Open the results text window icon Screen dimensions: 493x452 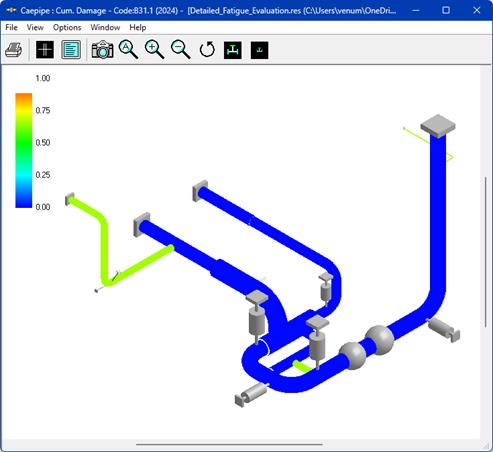[71, 50]
